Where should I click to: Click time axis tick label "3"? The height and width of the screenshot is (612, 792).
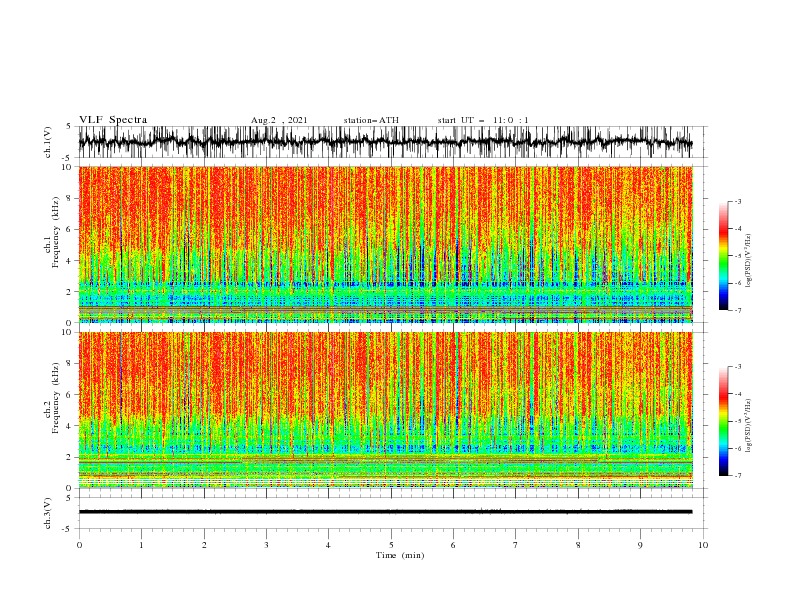point(266,545)
